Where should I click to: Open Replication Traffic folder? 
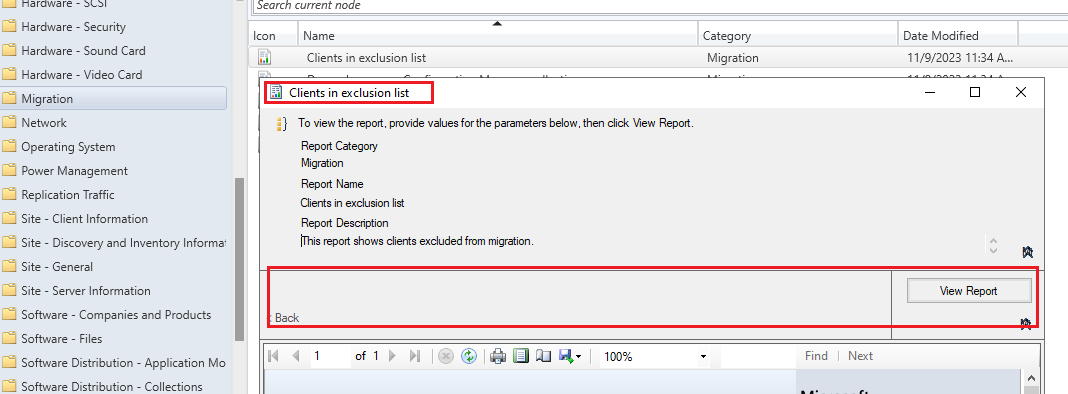tap(67, 195)
